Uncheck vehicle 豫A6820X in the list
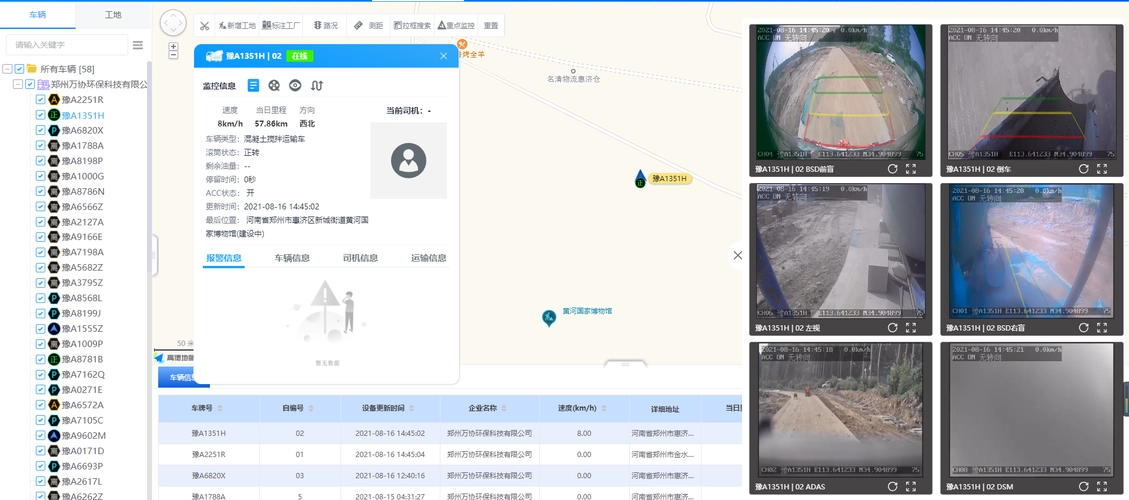Image resolution: width=1129 pixels, height=500 pixels. click(x=41, y=130)
